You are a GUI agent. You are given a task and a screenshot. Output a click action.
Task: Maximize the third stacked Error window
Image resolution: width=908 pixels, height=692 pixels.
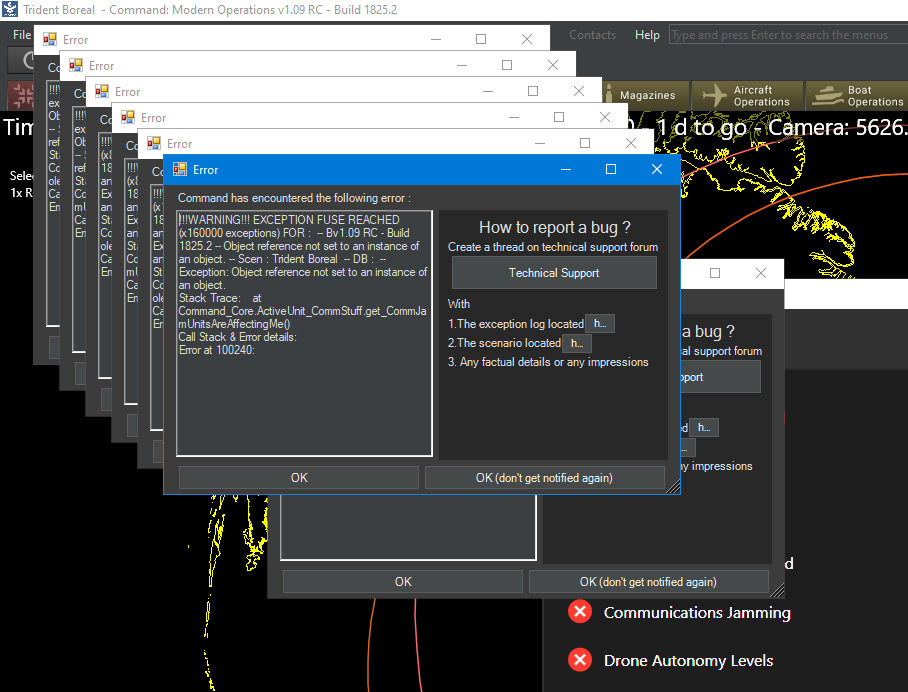tap(533, 91)
